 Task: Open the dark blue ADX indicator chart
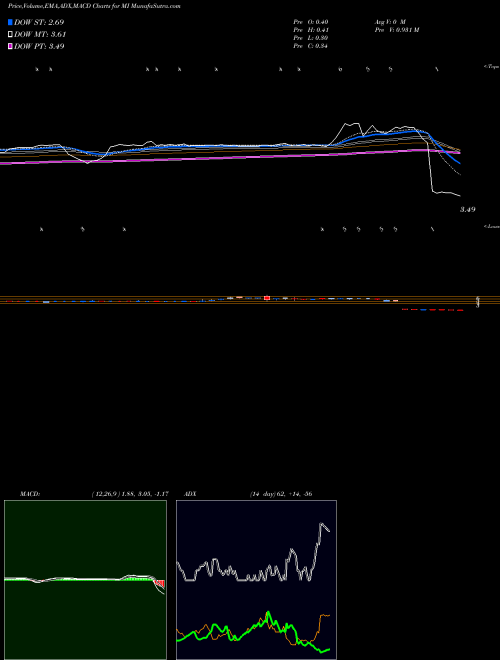coord(256,580)
